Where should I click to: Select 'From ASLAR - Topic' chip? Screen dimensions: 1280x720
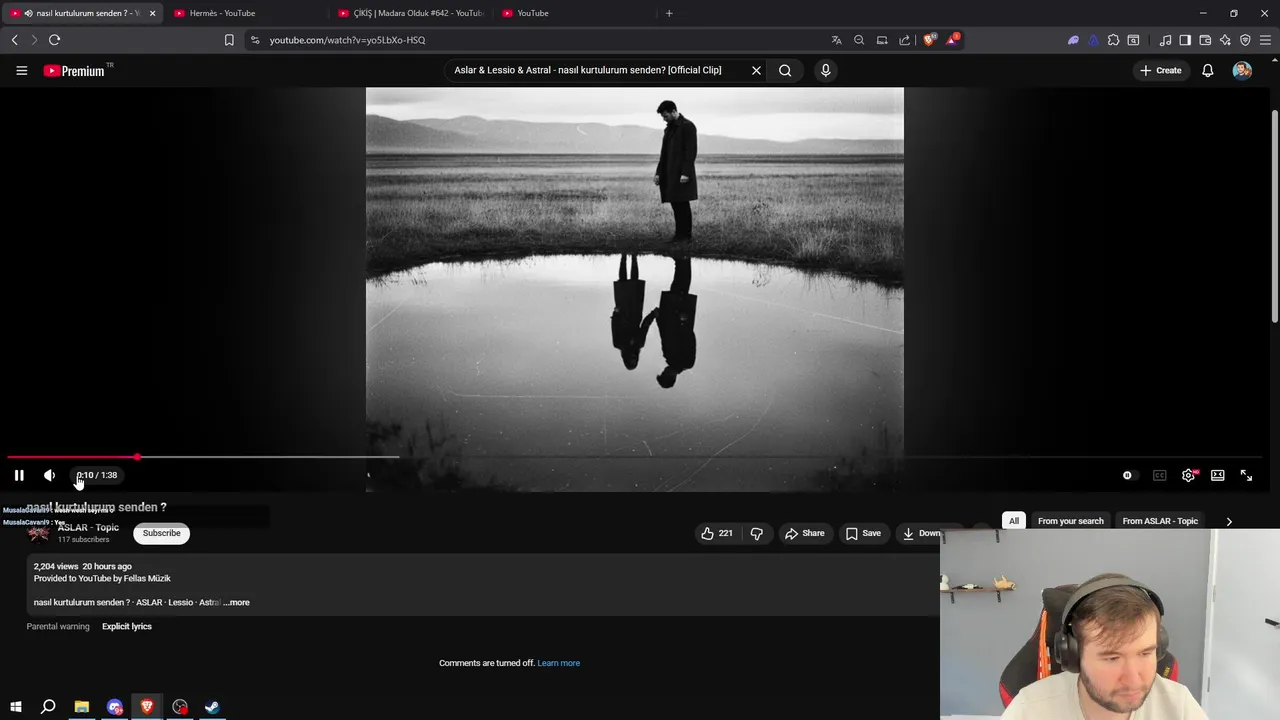pos(1160,521)
